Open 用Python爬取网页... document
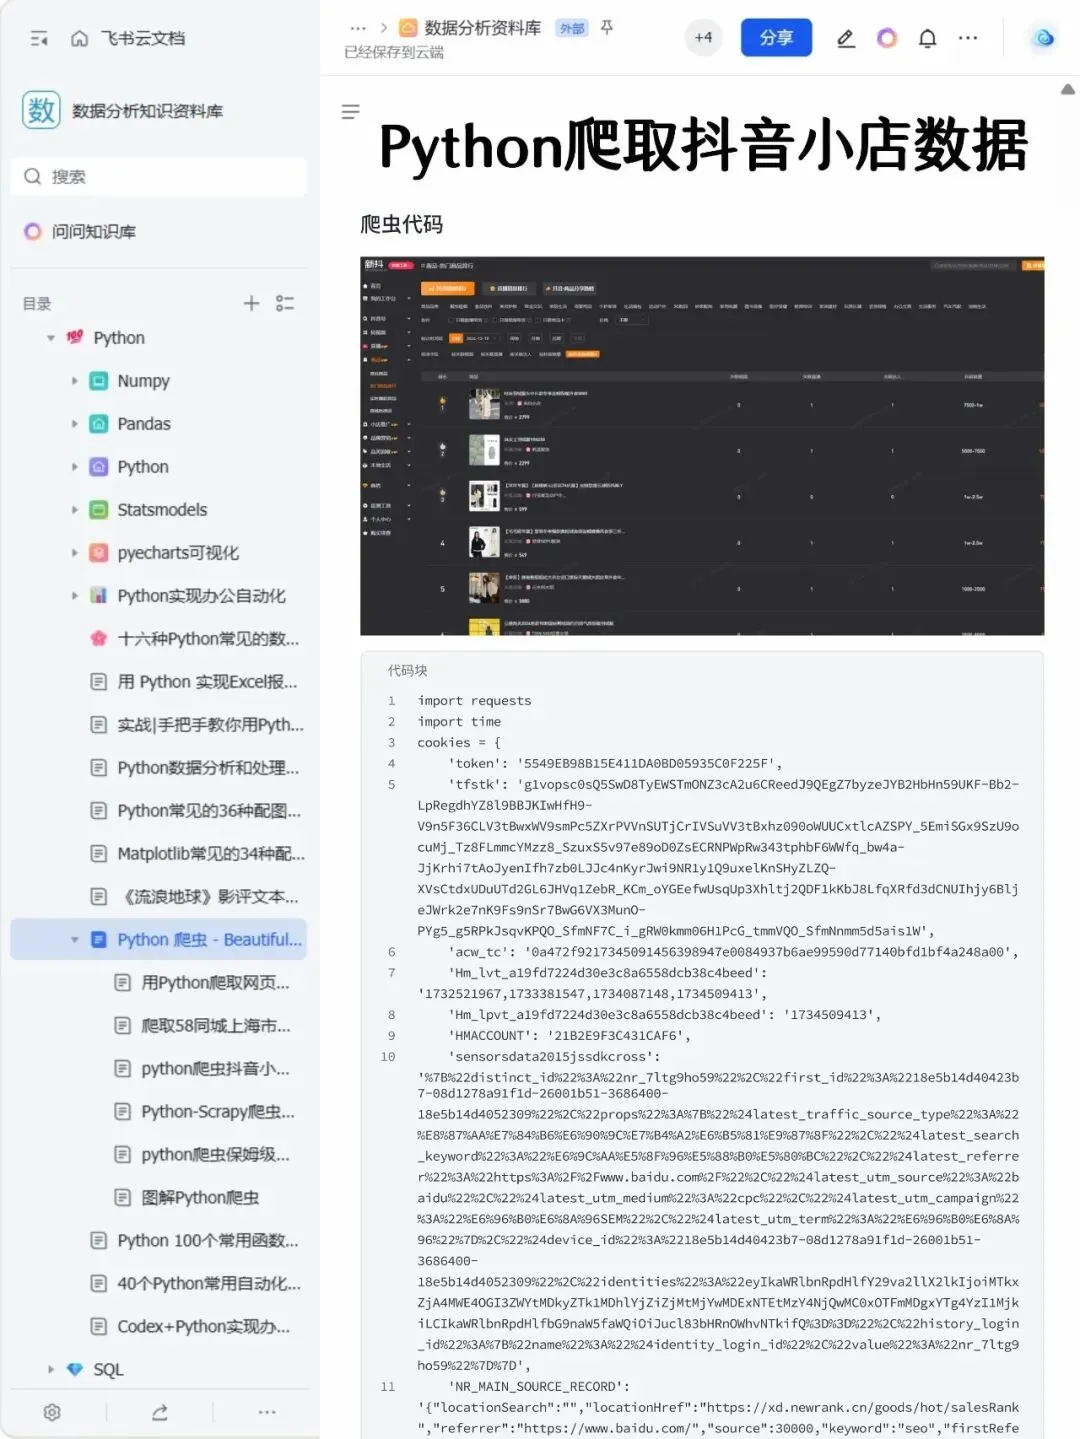The width and height of the screenshot is (1080, 1439). pos(215,983)
